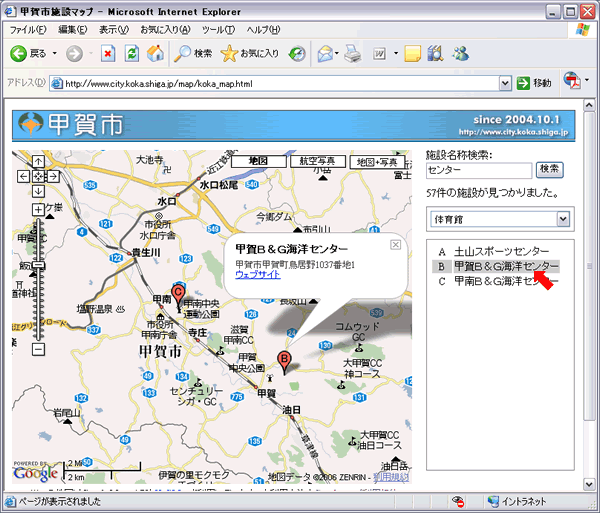Select result C 甲南B&G海洋センター
Screen dimensions: 600x513
point(497,281)
